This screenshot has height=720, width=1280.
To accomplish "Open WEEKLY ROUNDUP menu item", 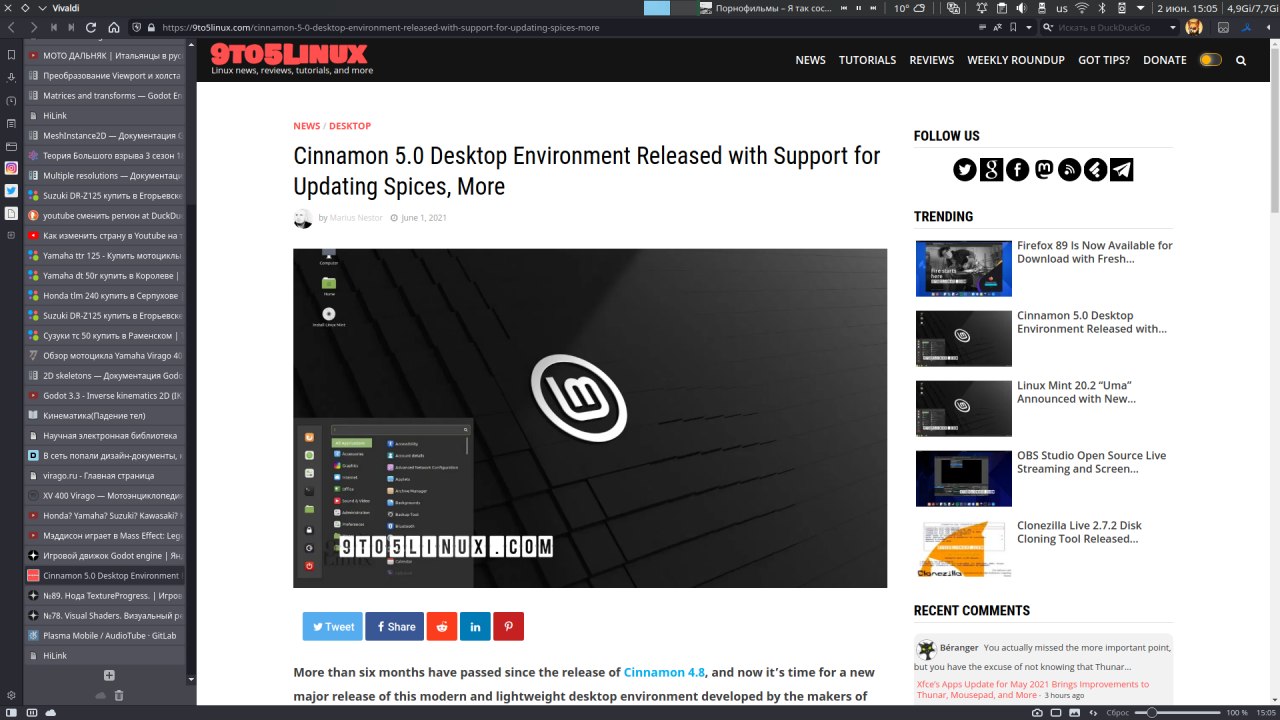I will pyautogui.click(x=1015, y=60).
